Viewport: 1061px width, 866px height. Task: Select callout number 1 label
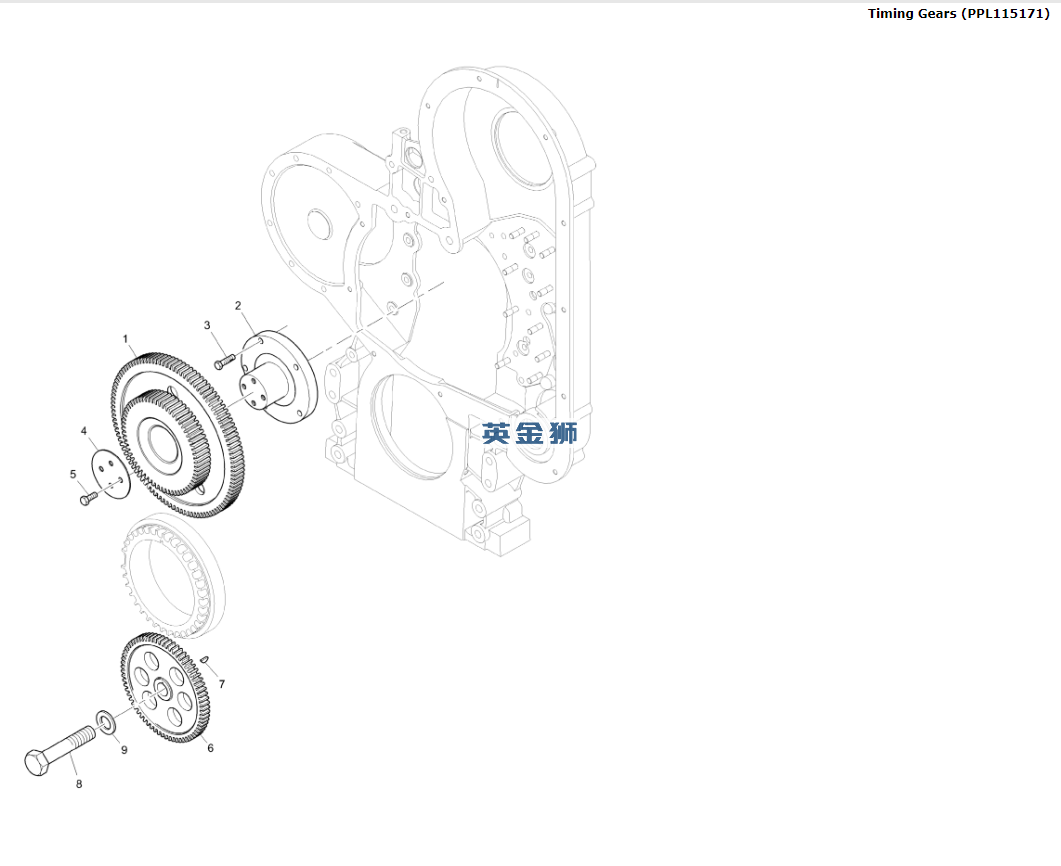[x=125, y=338]
